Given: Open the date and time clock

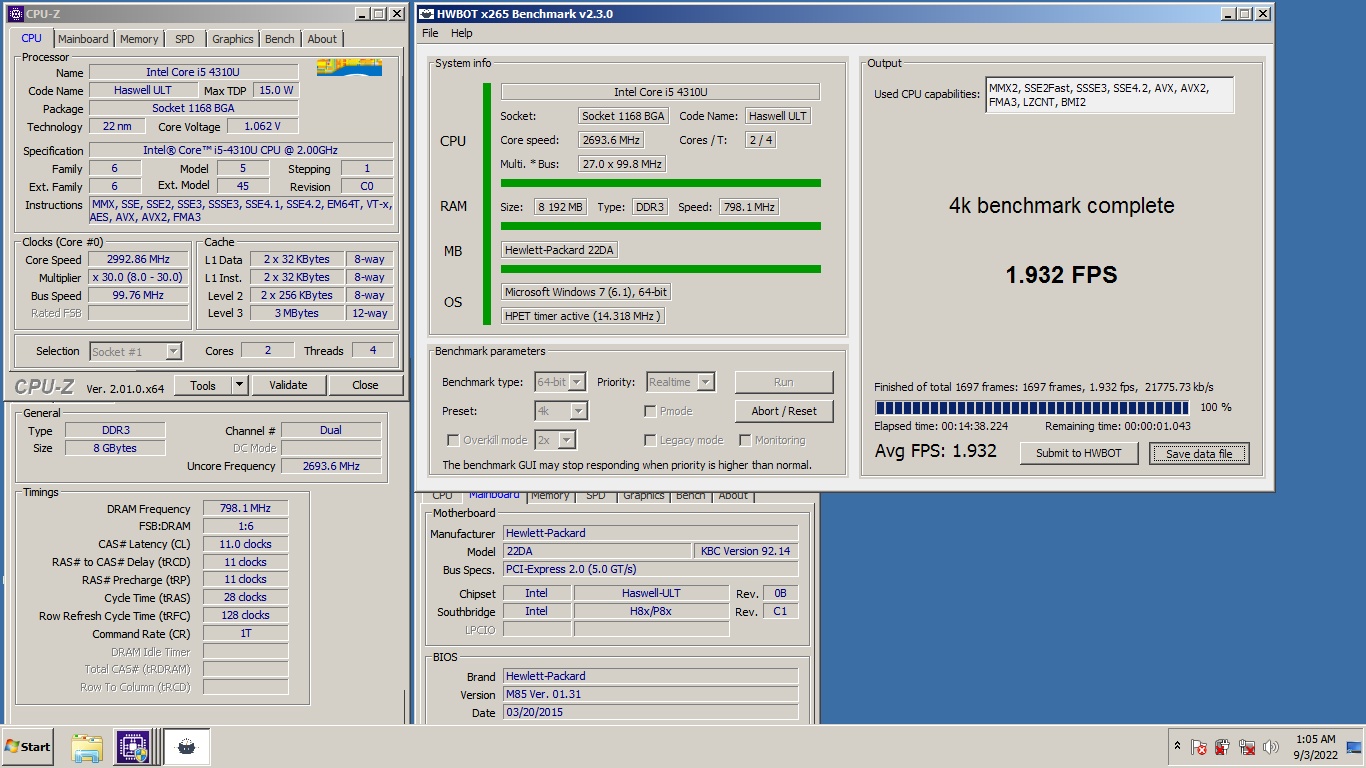Looking at the screenshot, I should click(1315, 747).
